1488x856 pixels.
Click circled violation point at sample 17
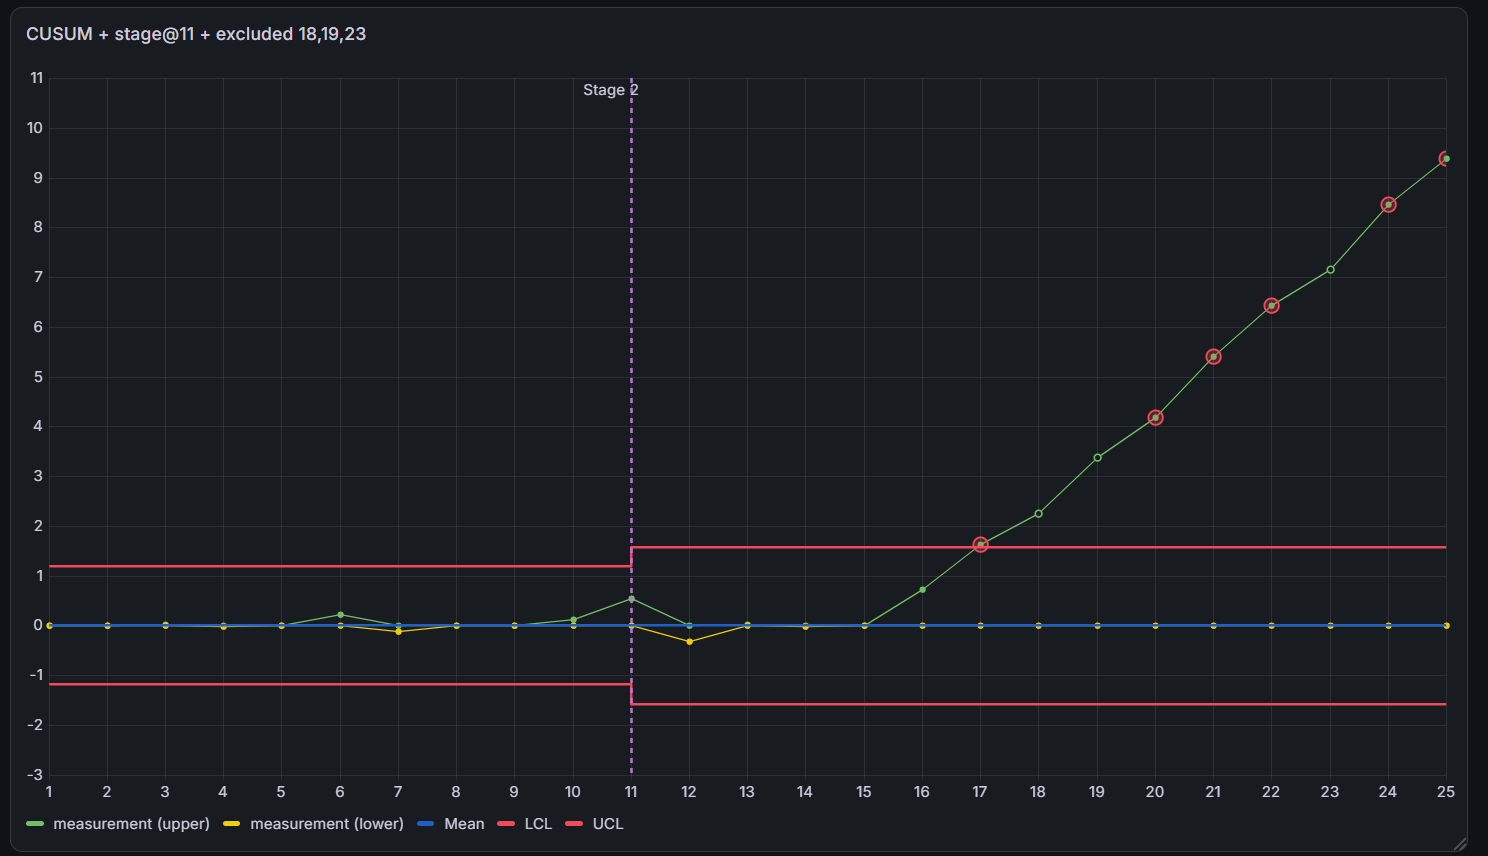(x=980, y=545)
